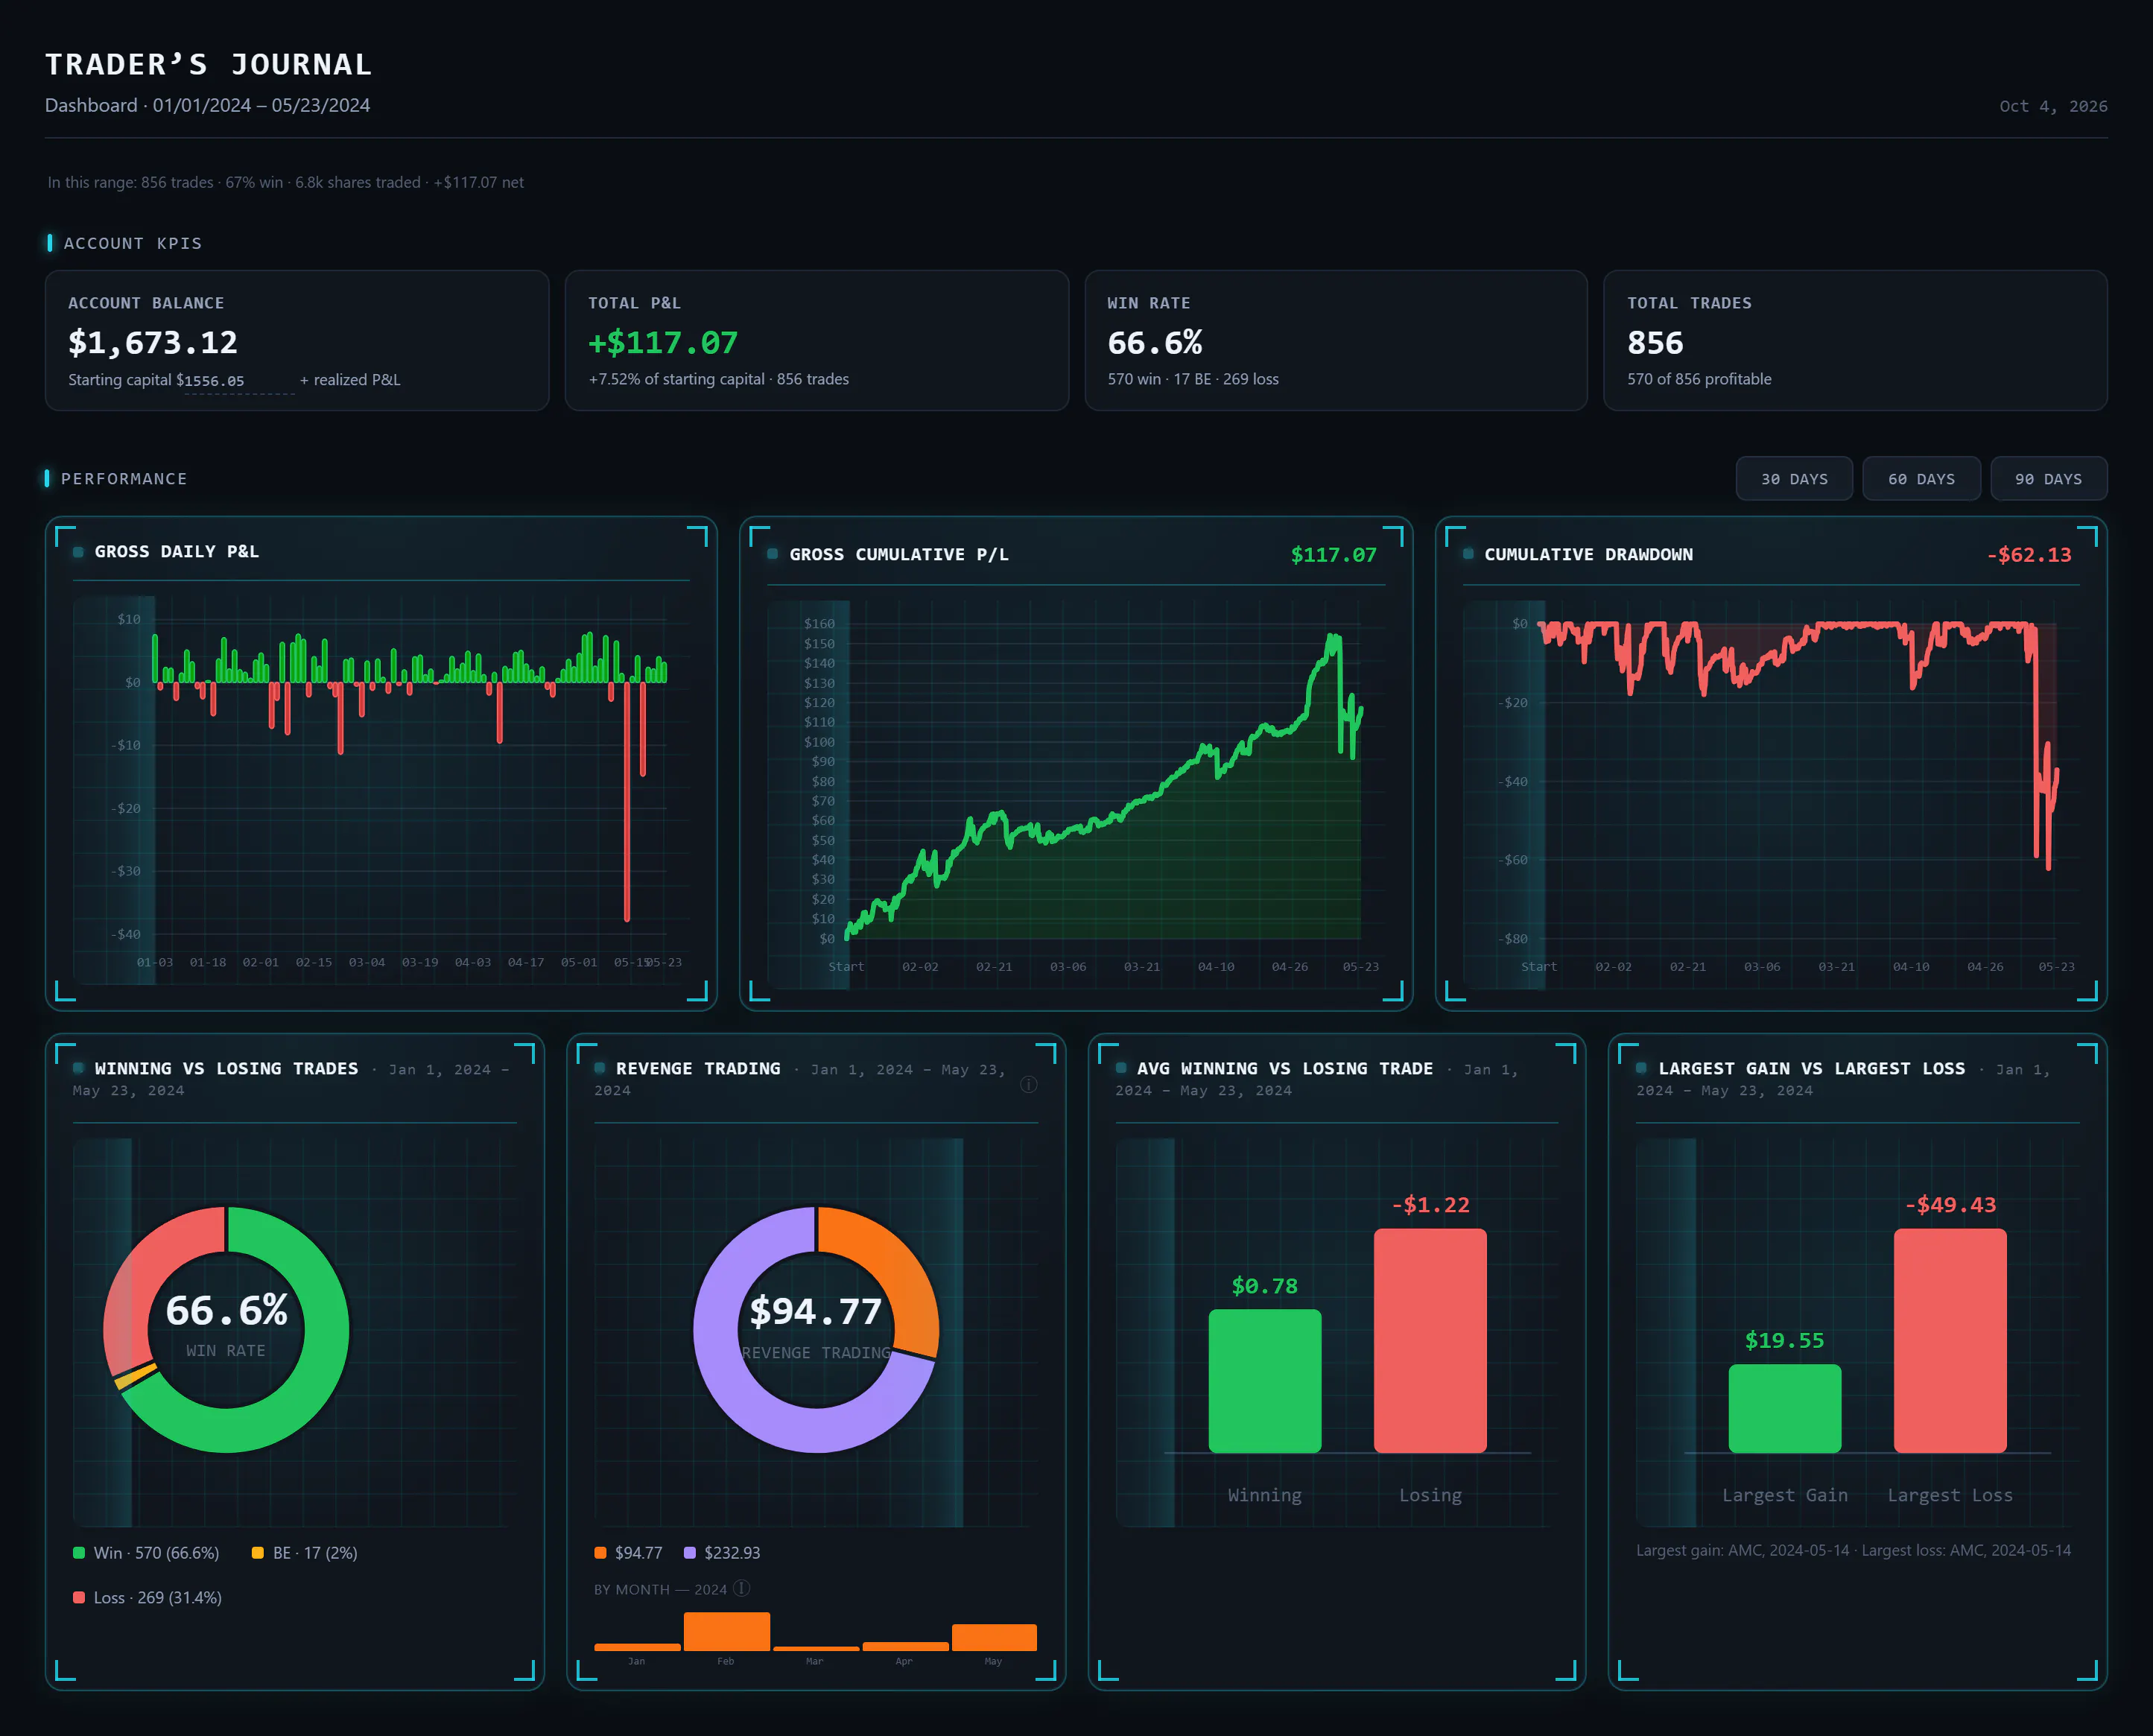Open the Revenge Trading card info icon
Screen dimensions: 2153x1736
click(1028, 1085)
